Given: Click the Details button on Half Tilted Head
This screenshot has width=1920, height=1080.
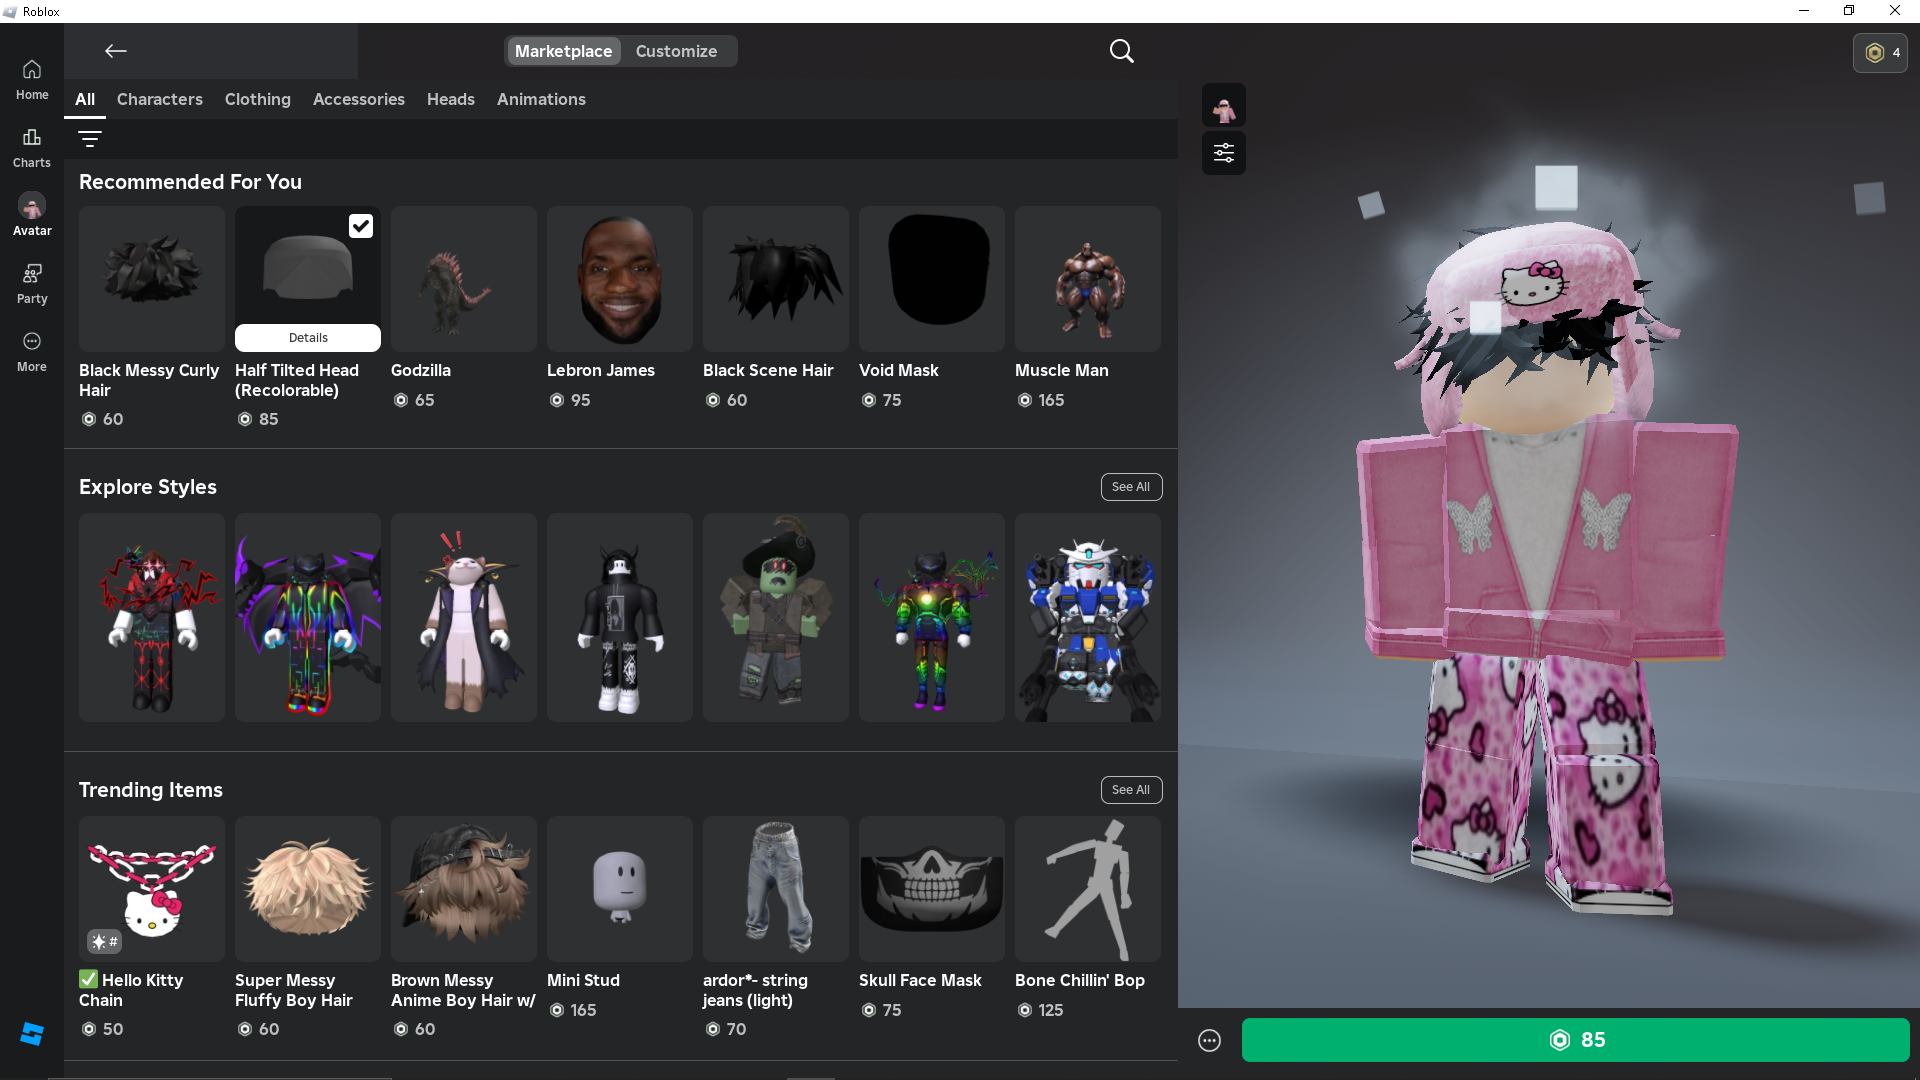Looking at the screenshot, I should pos(308,338).
